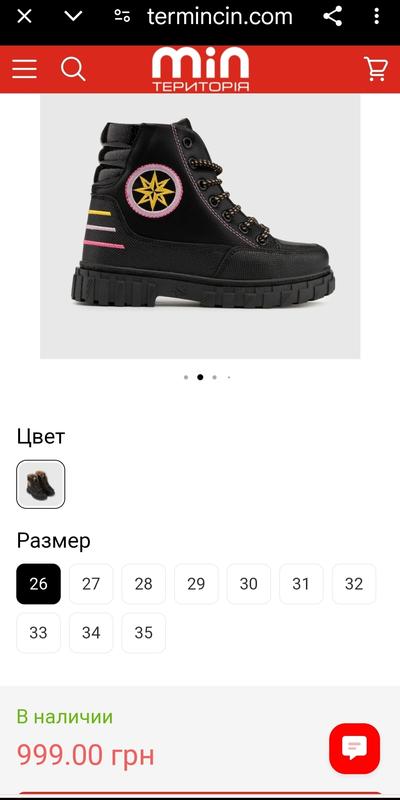Tap the search magnifier icon
This screenshot has width=400, height=800.
(73, 68)
